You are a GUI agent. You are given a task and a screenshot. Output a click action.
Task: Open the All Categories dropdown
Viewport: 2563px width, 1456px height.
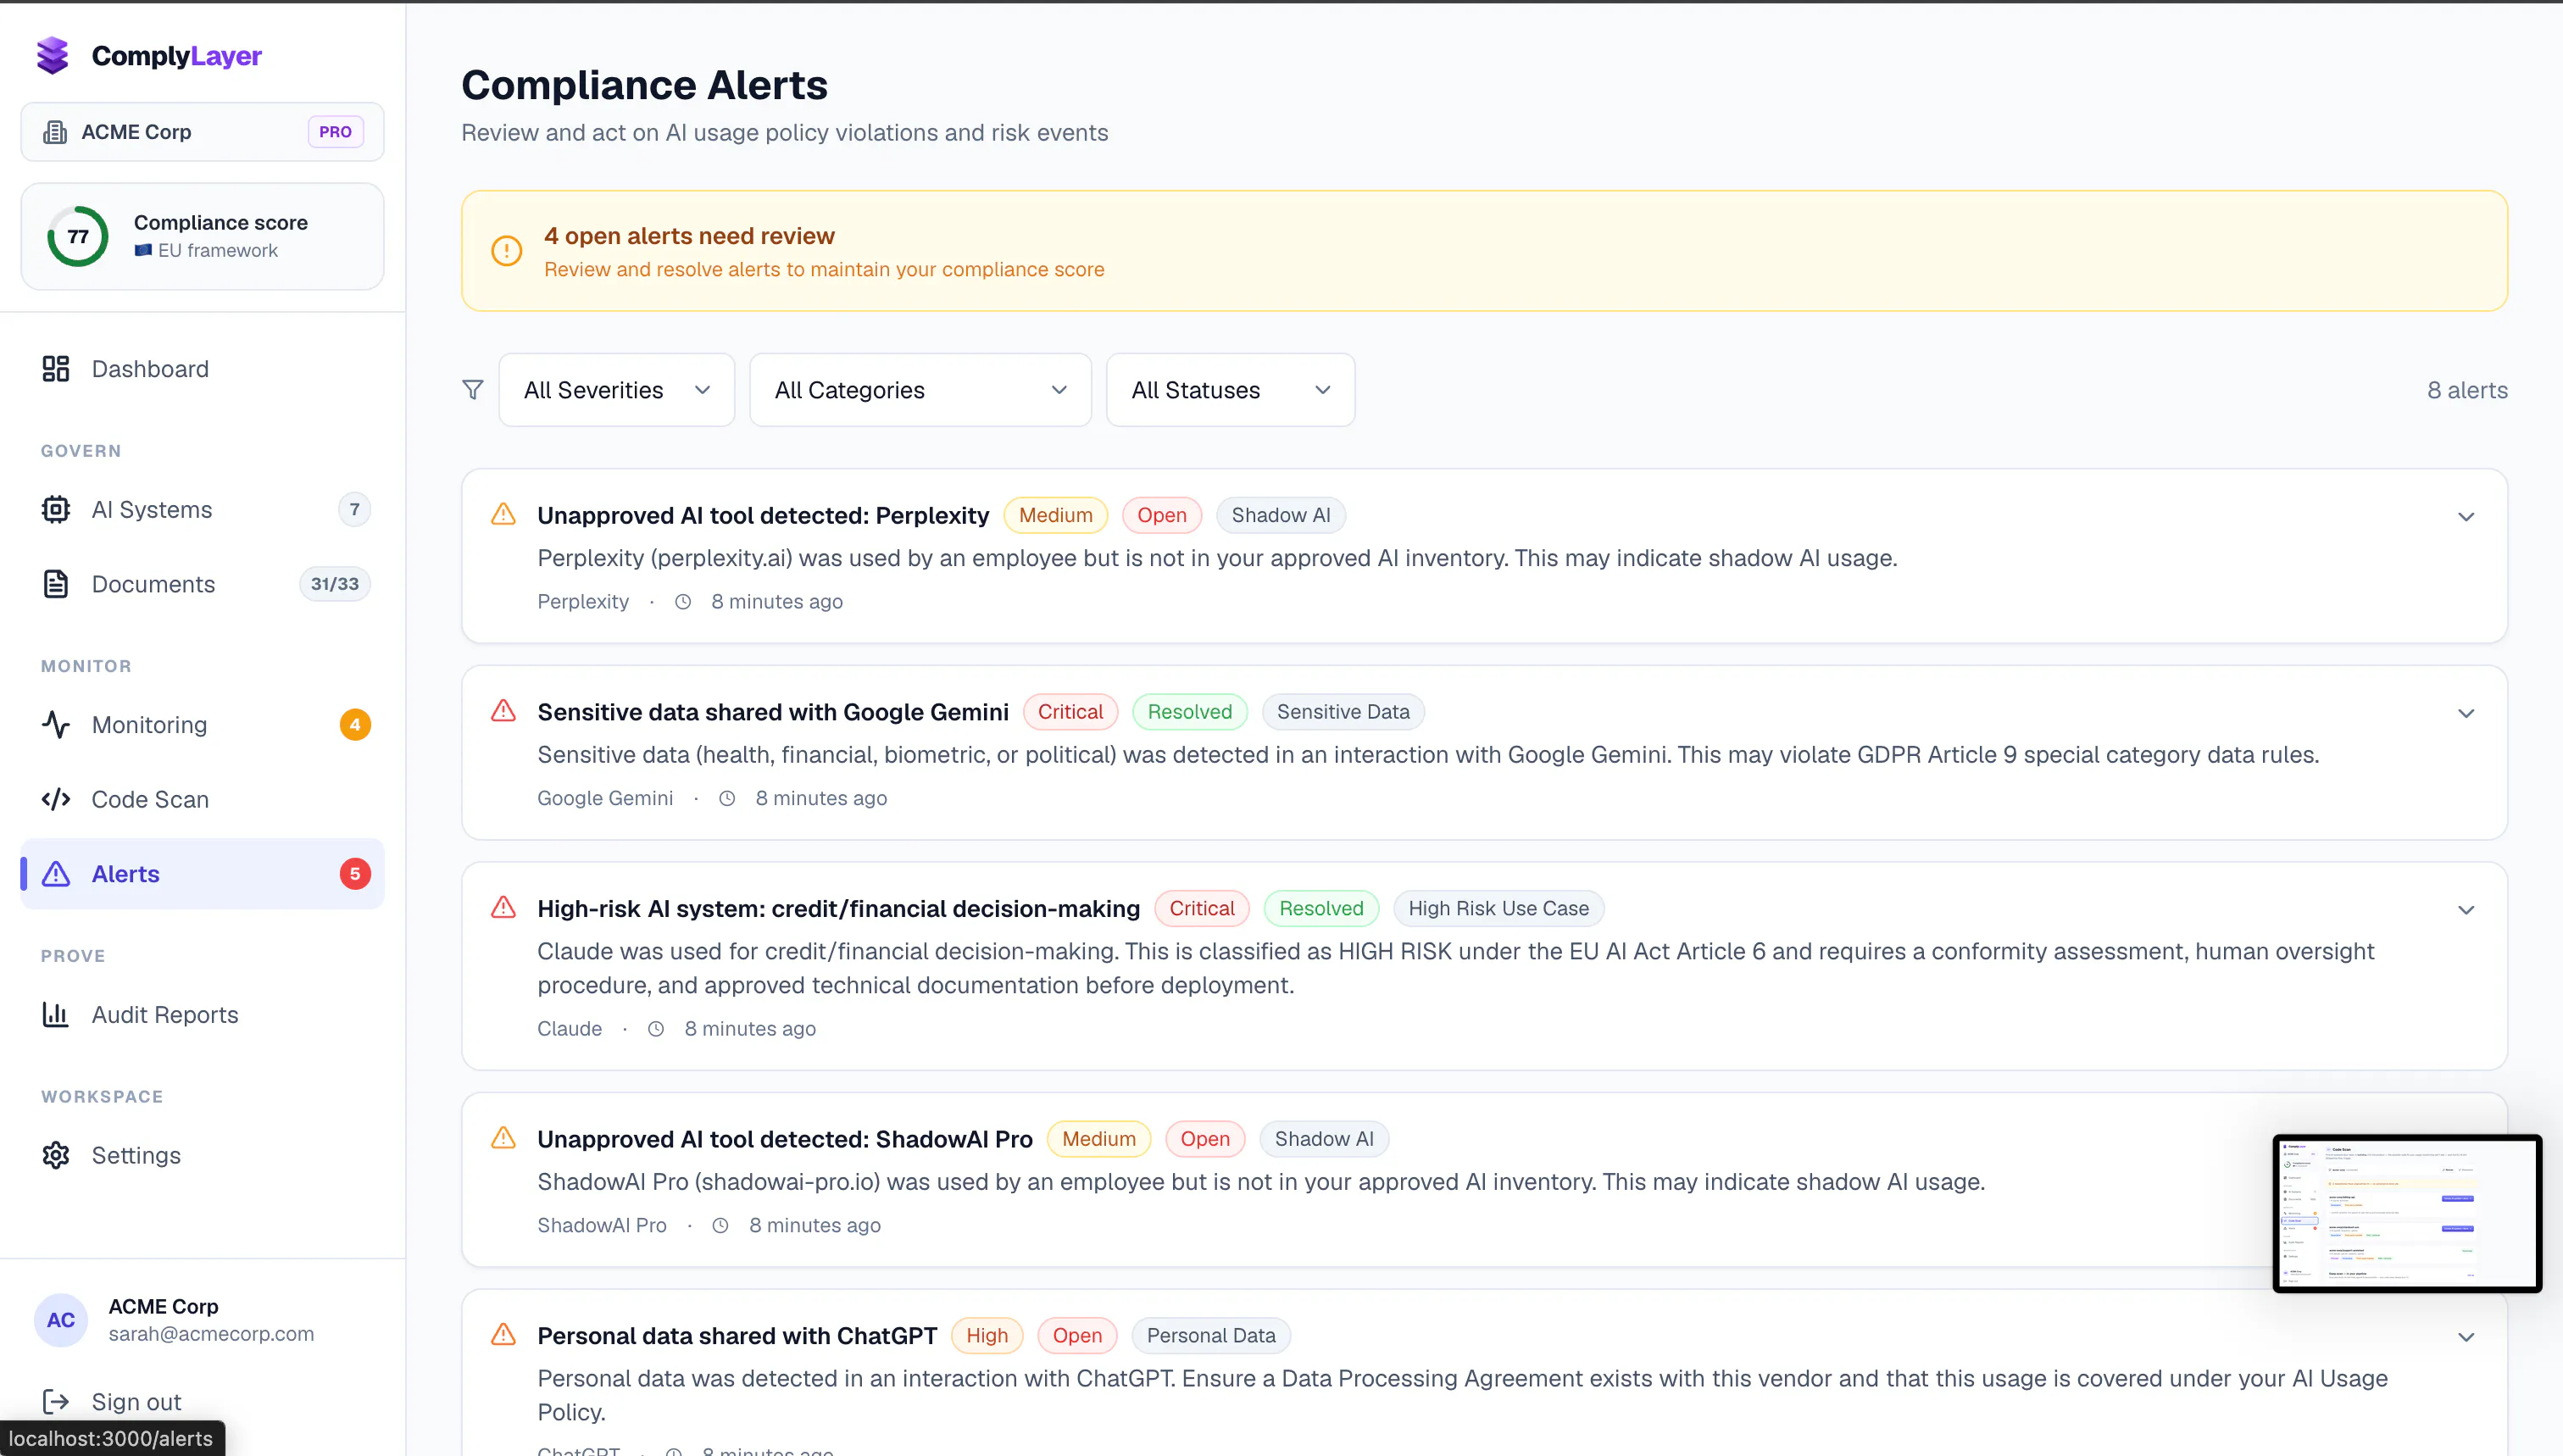point(920,390)
